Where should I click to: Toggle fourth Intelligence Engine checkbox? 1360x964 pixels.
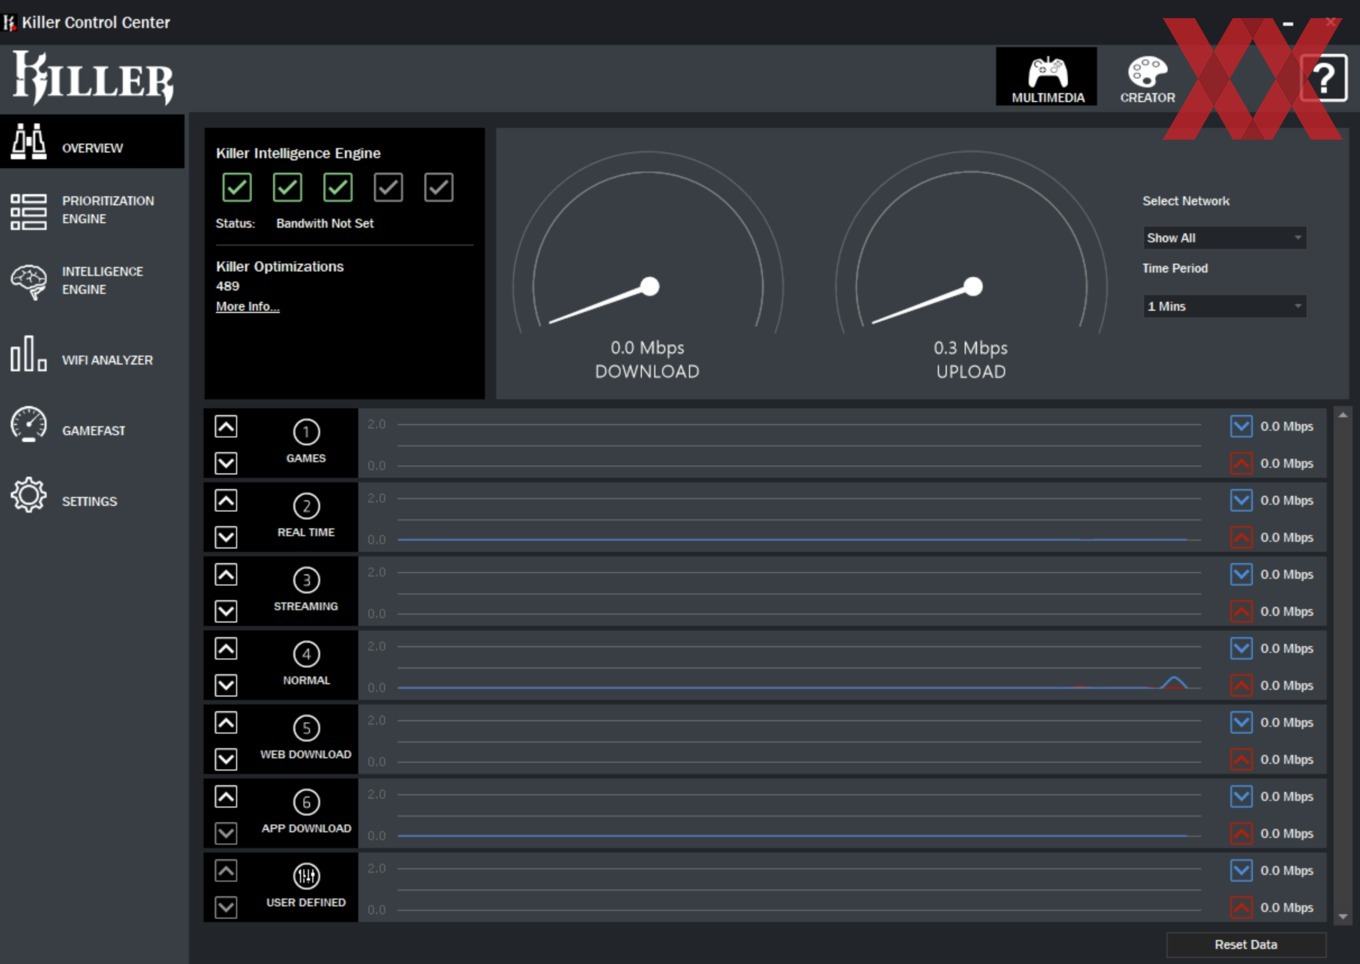388,187
